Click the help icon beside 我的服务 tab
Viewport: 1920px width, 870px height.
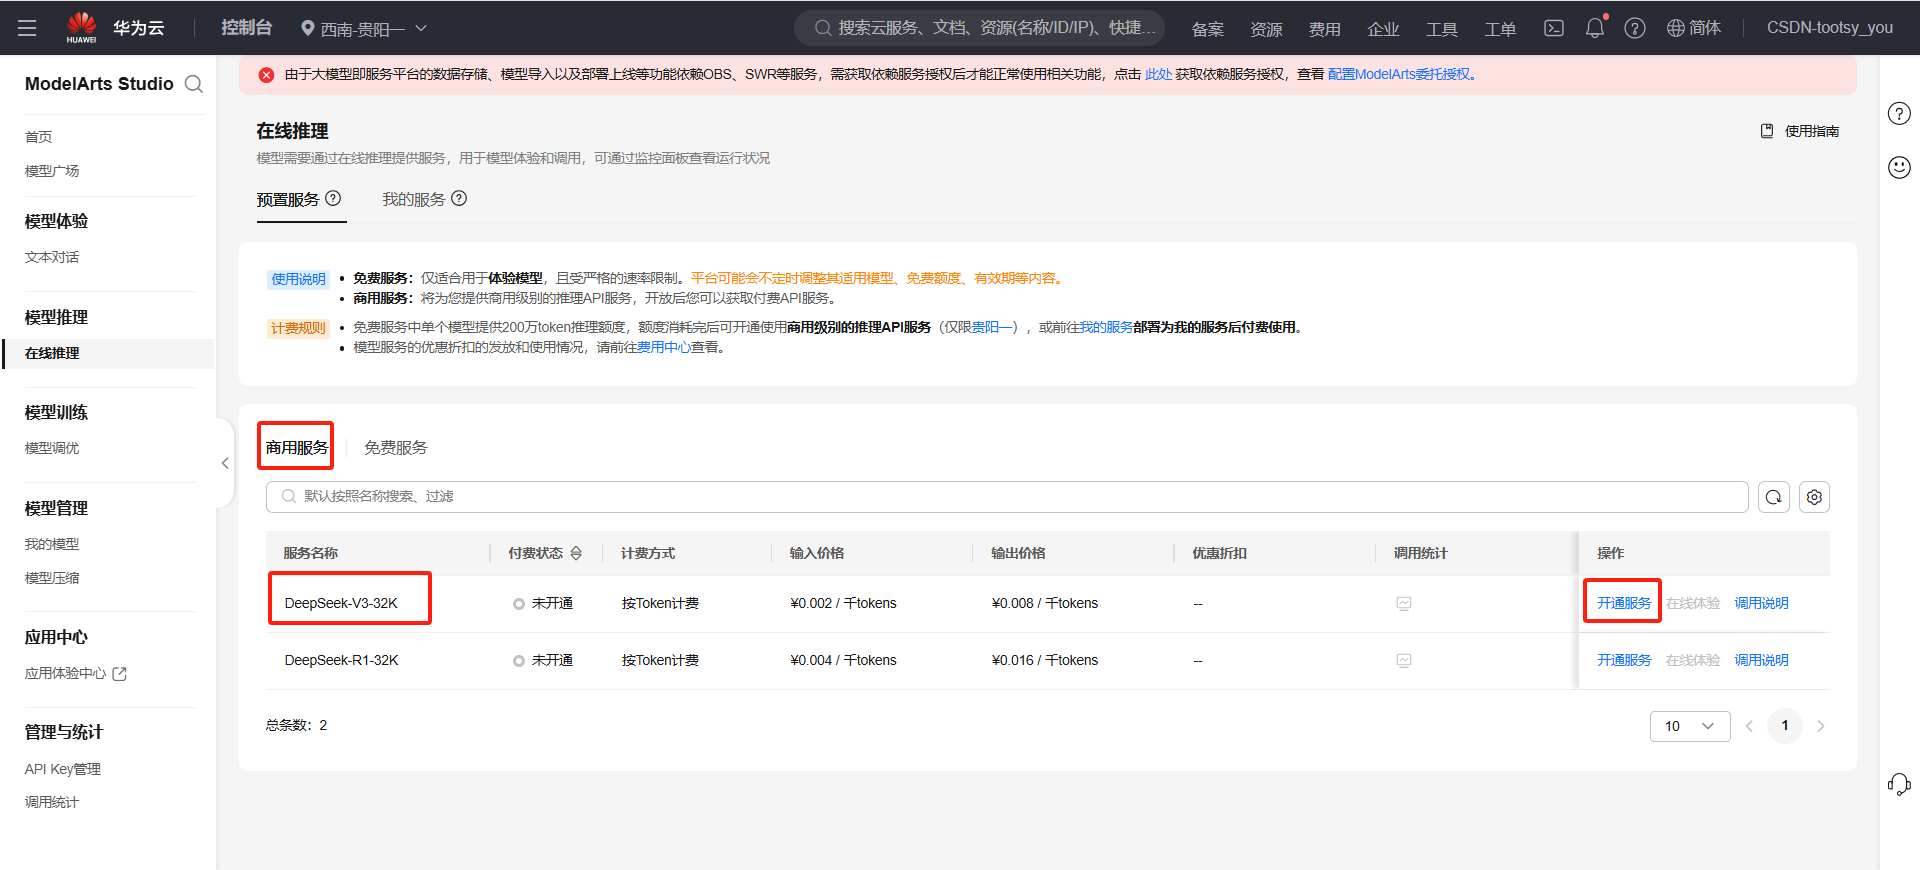(x=459, y=198)
